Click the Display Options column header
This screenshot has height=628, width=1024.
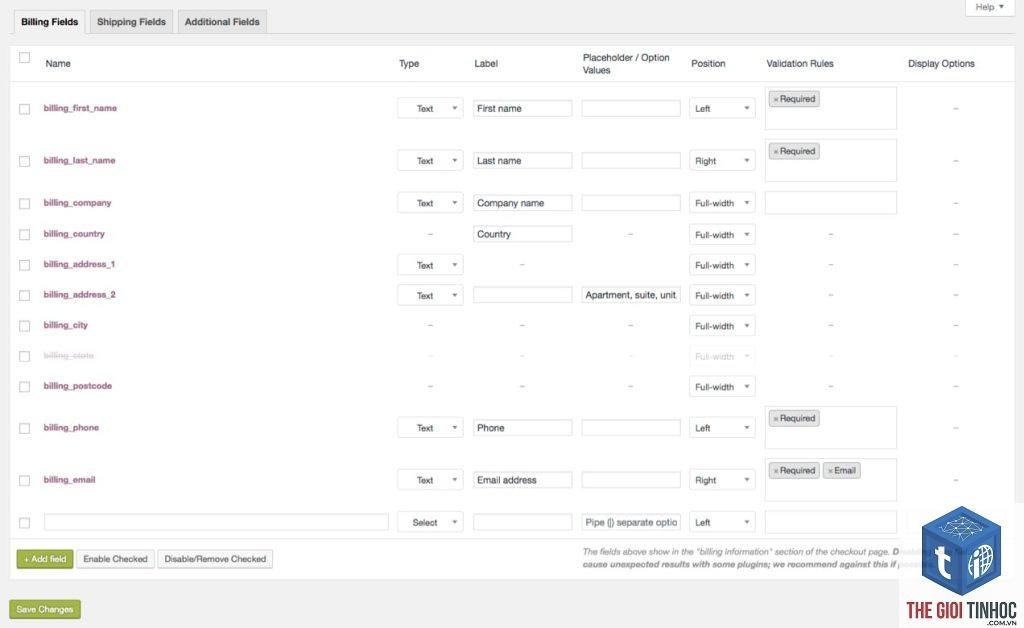pos(941,63)
